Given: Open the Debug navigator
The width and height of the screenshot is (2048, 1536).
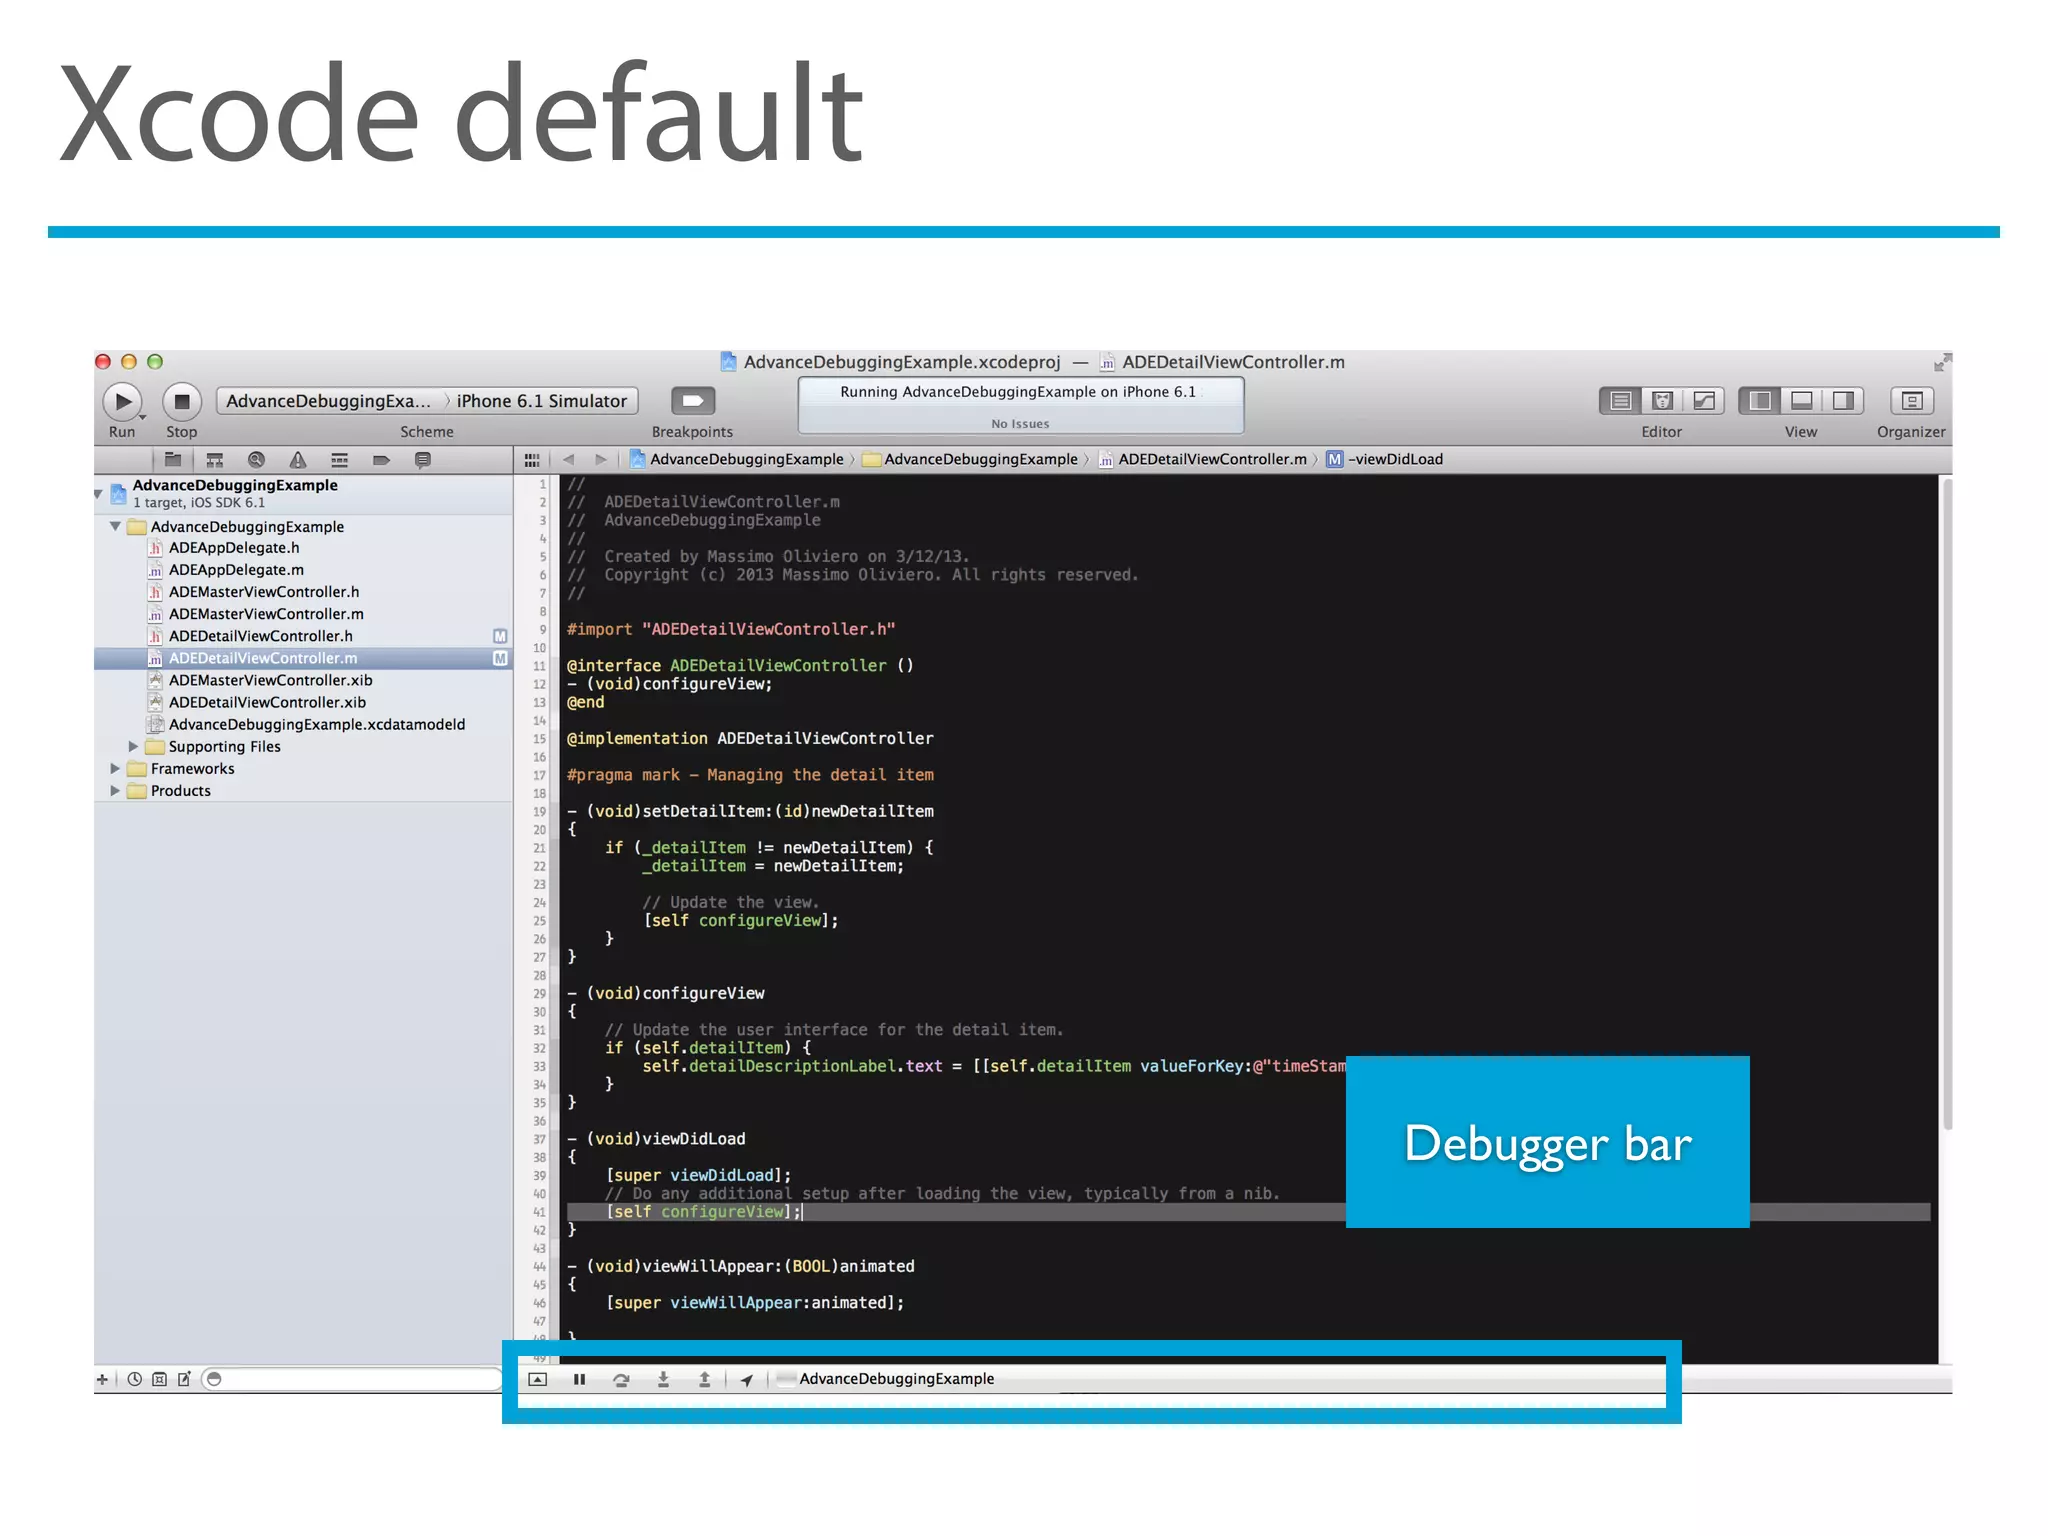Looking at the screenshot, I should click(340, 460).
